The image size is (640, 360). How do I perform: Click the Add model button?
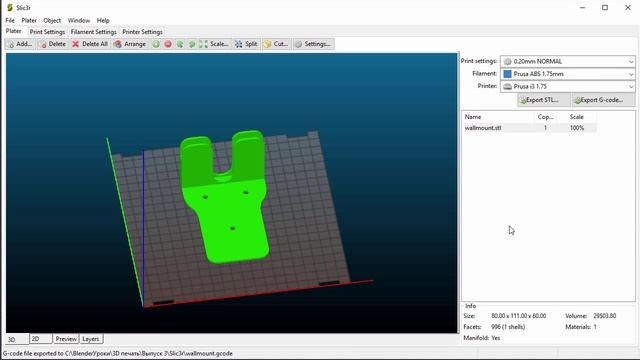click(20, 44)
